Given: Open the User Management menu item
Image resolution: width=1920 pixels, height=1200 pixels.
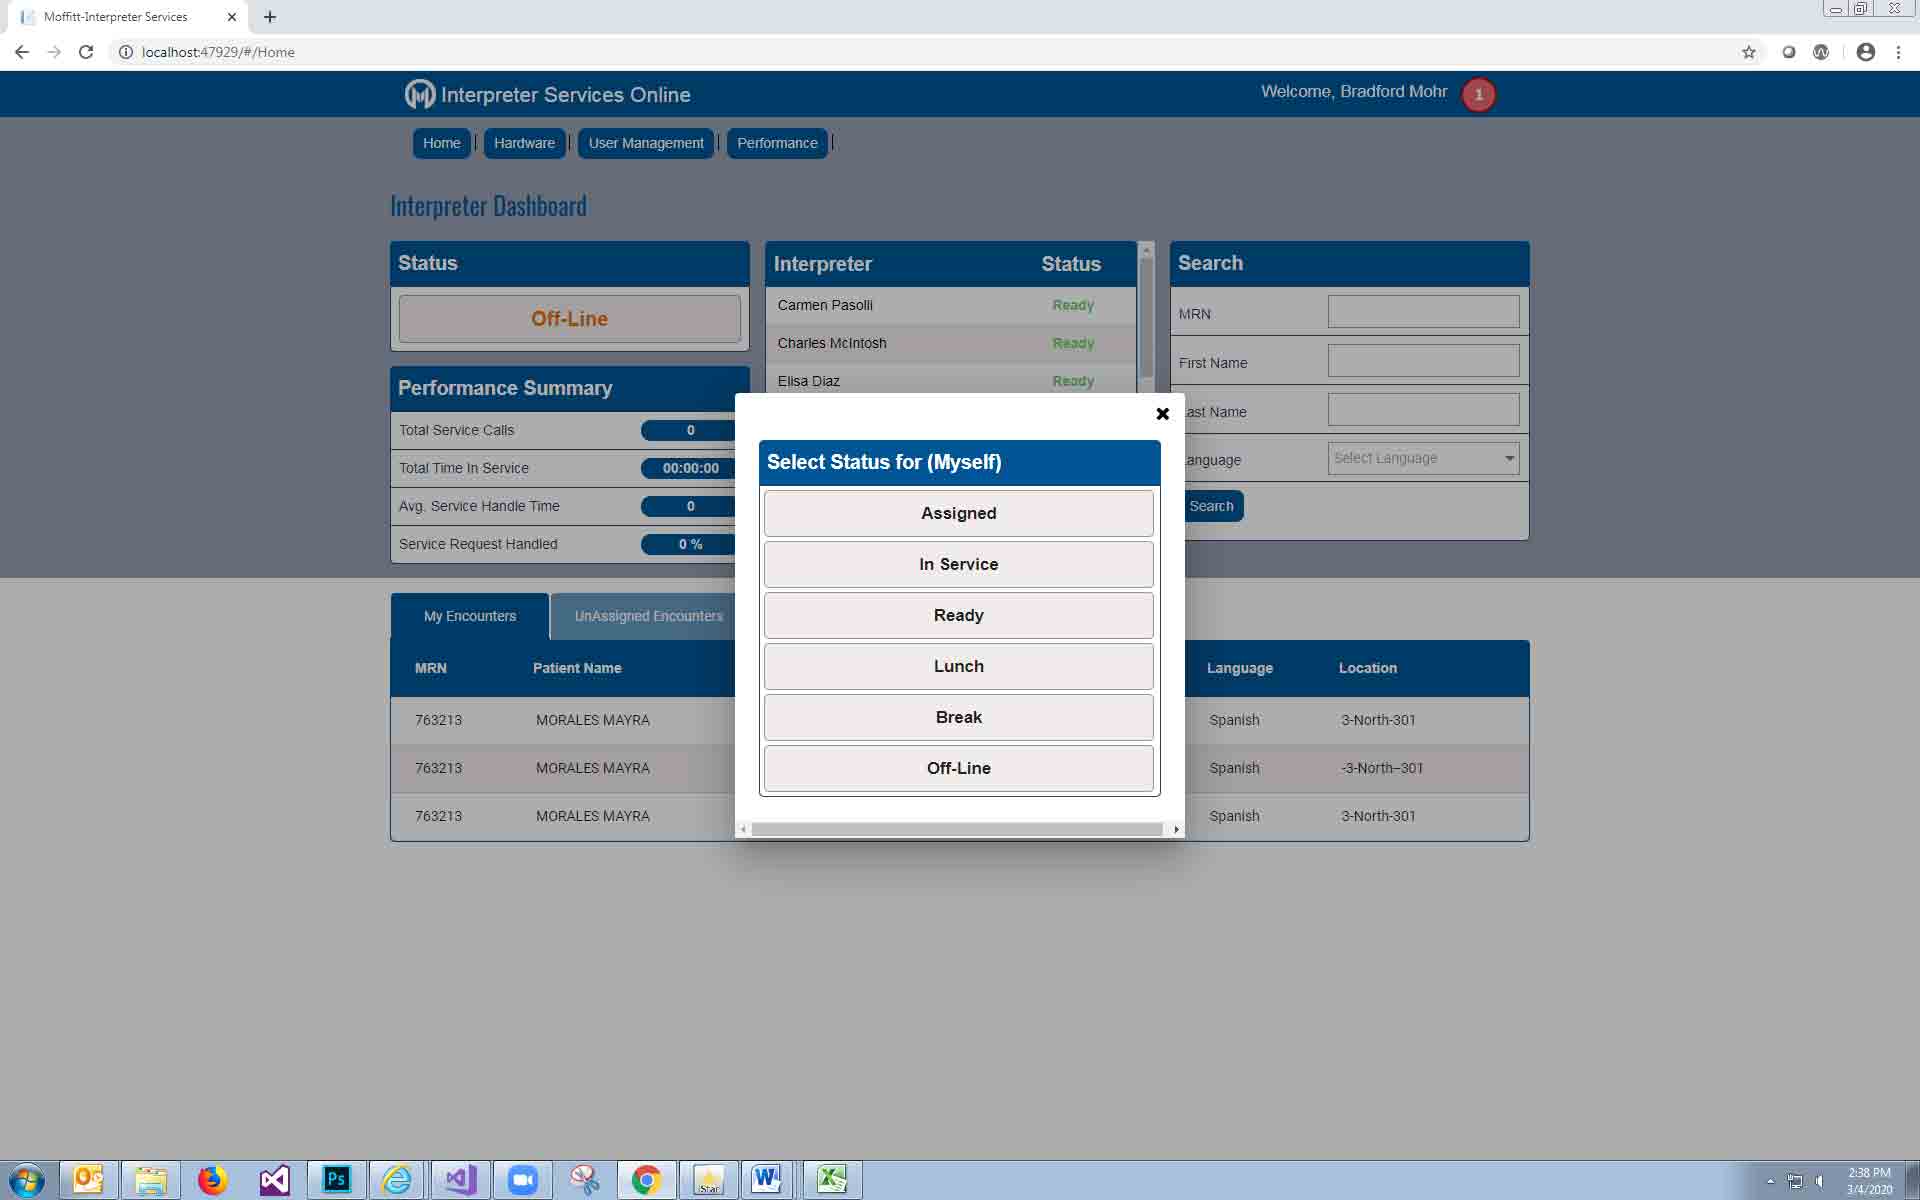Looking at the screenshot, I should click(645, 143).
